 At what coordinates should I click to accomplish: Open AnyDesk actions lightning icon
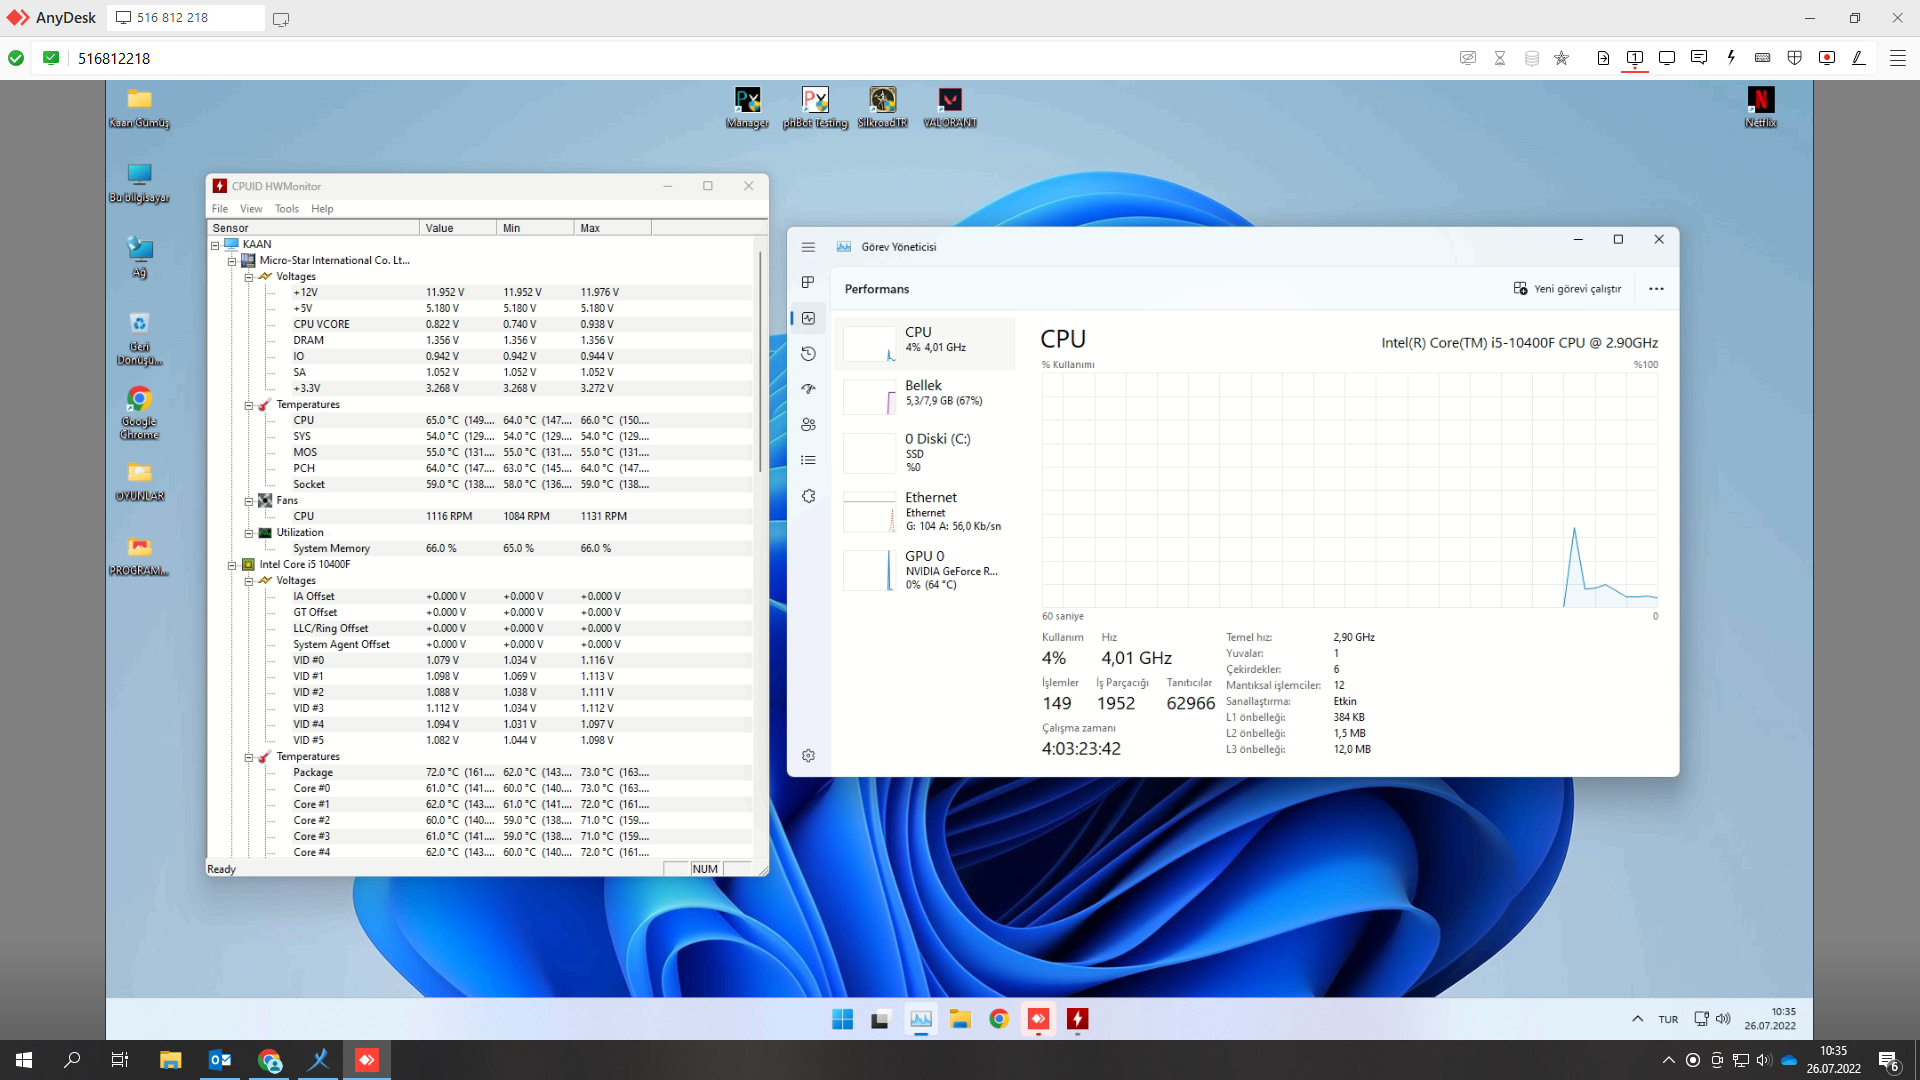coord(1731,58)
